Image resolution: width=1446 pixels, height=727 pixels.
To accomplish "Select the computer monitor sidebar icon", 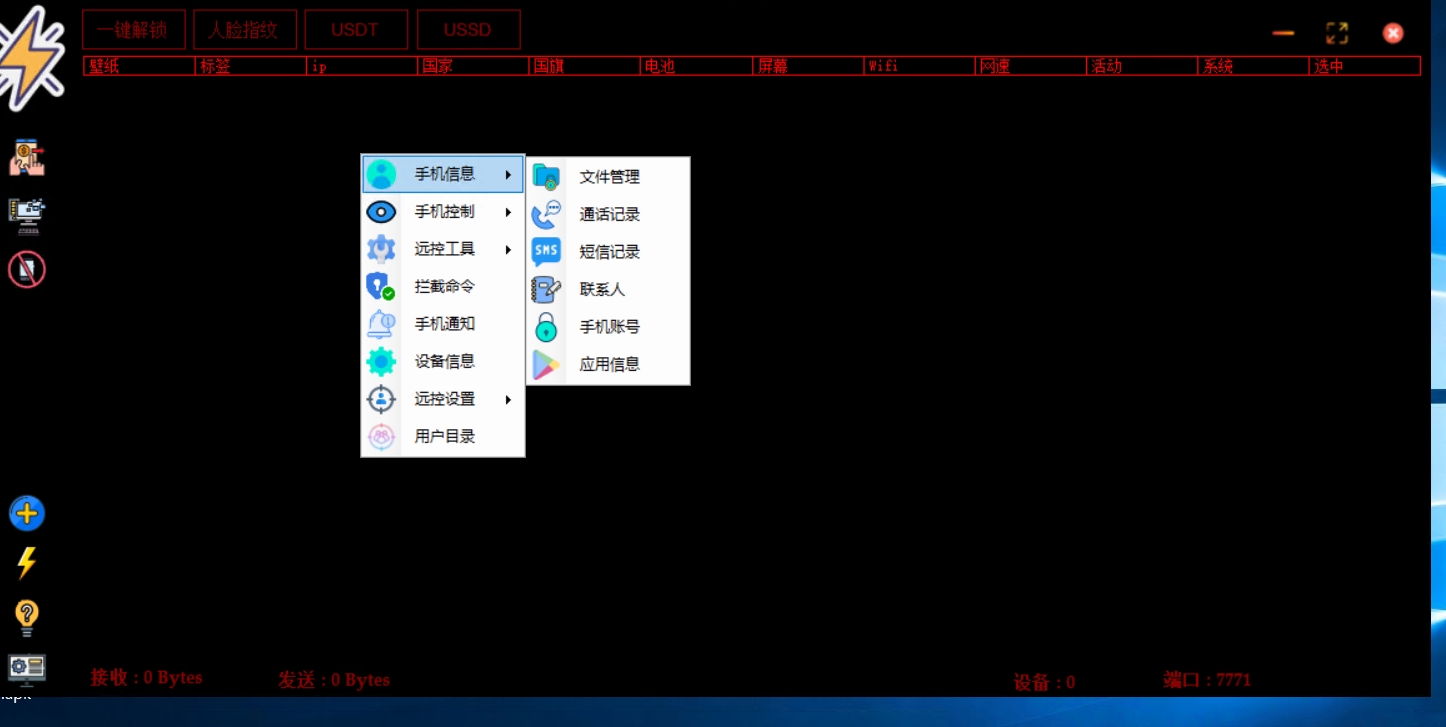I will click(x=27, y=214).
